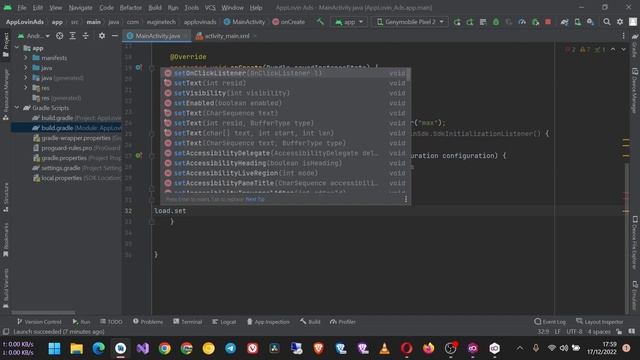Expand the res folder

(x=26, y=88)
